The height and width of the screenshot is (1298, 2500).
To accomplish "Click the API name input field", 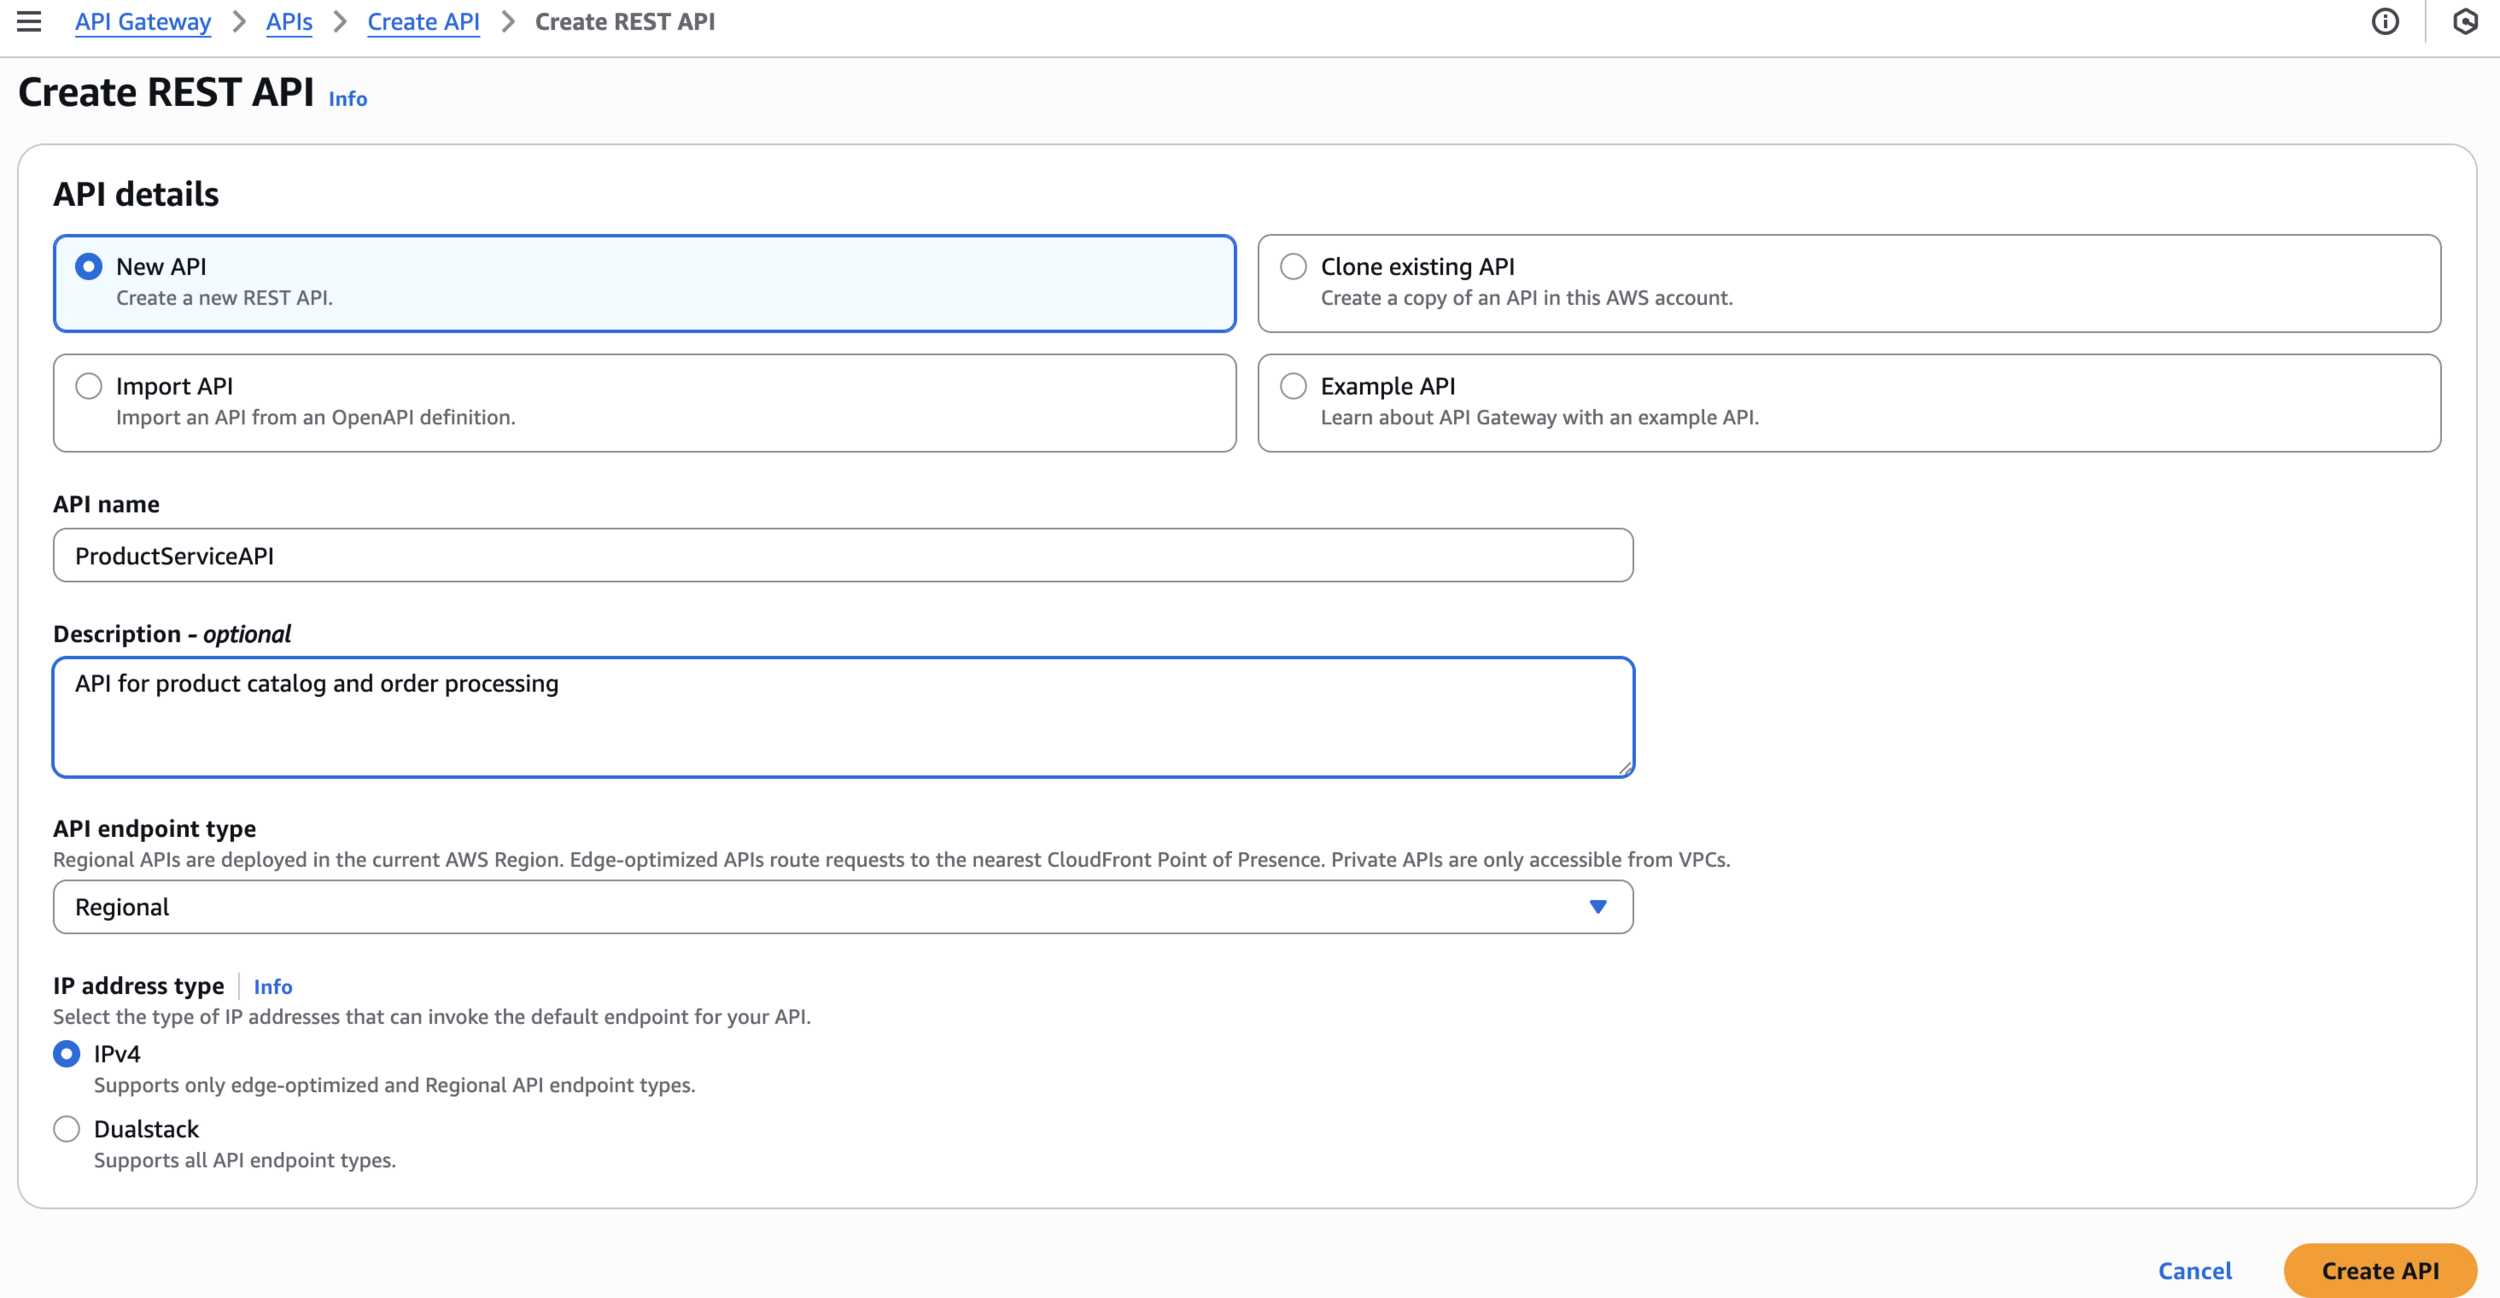I will (x=842, y=555).
